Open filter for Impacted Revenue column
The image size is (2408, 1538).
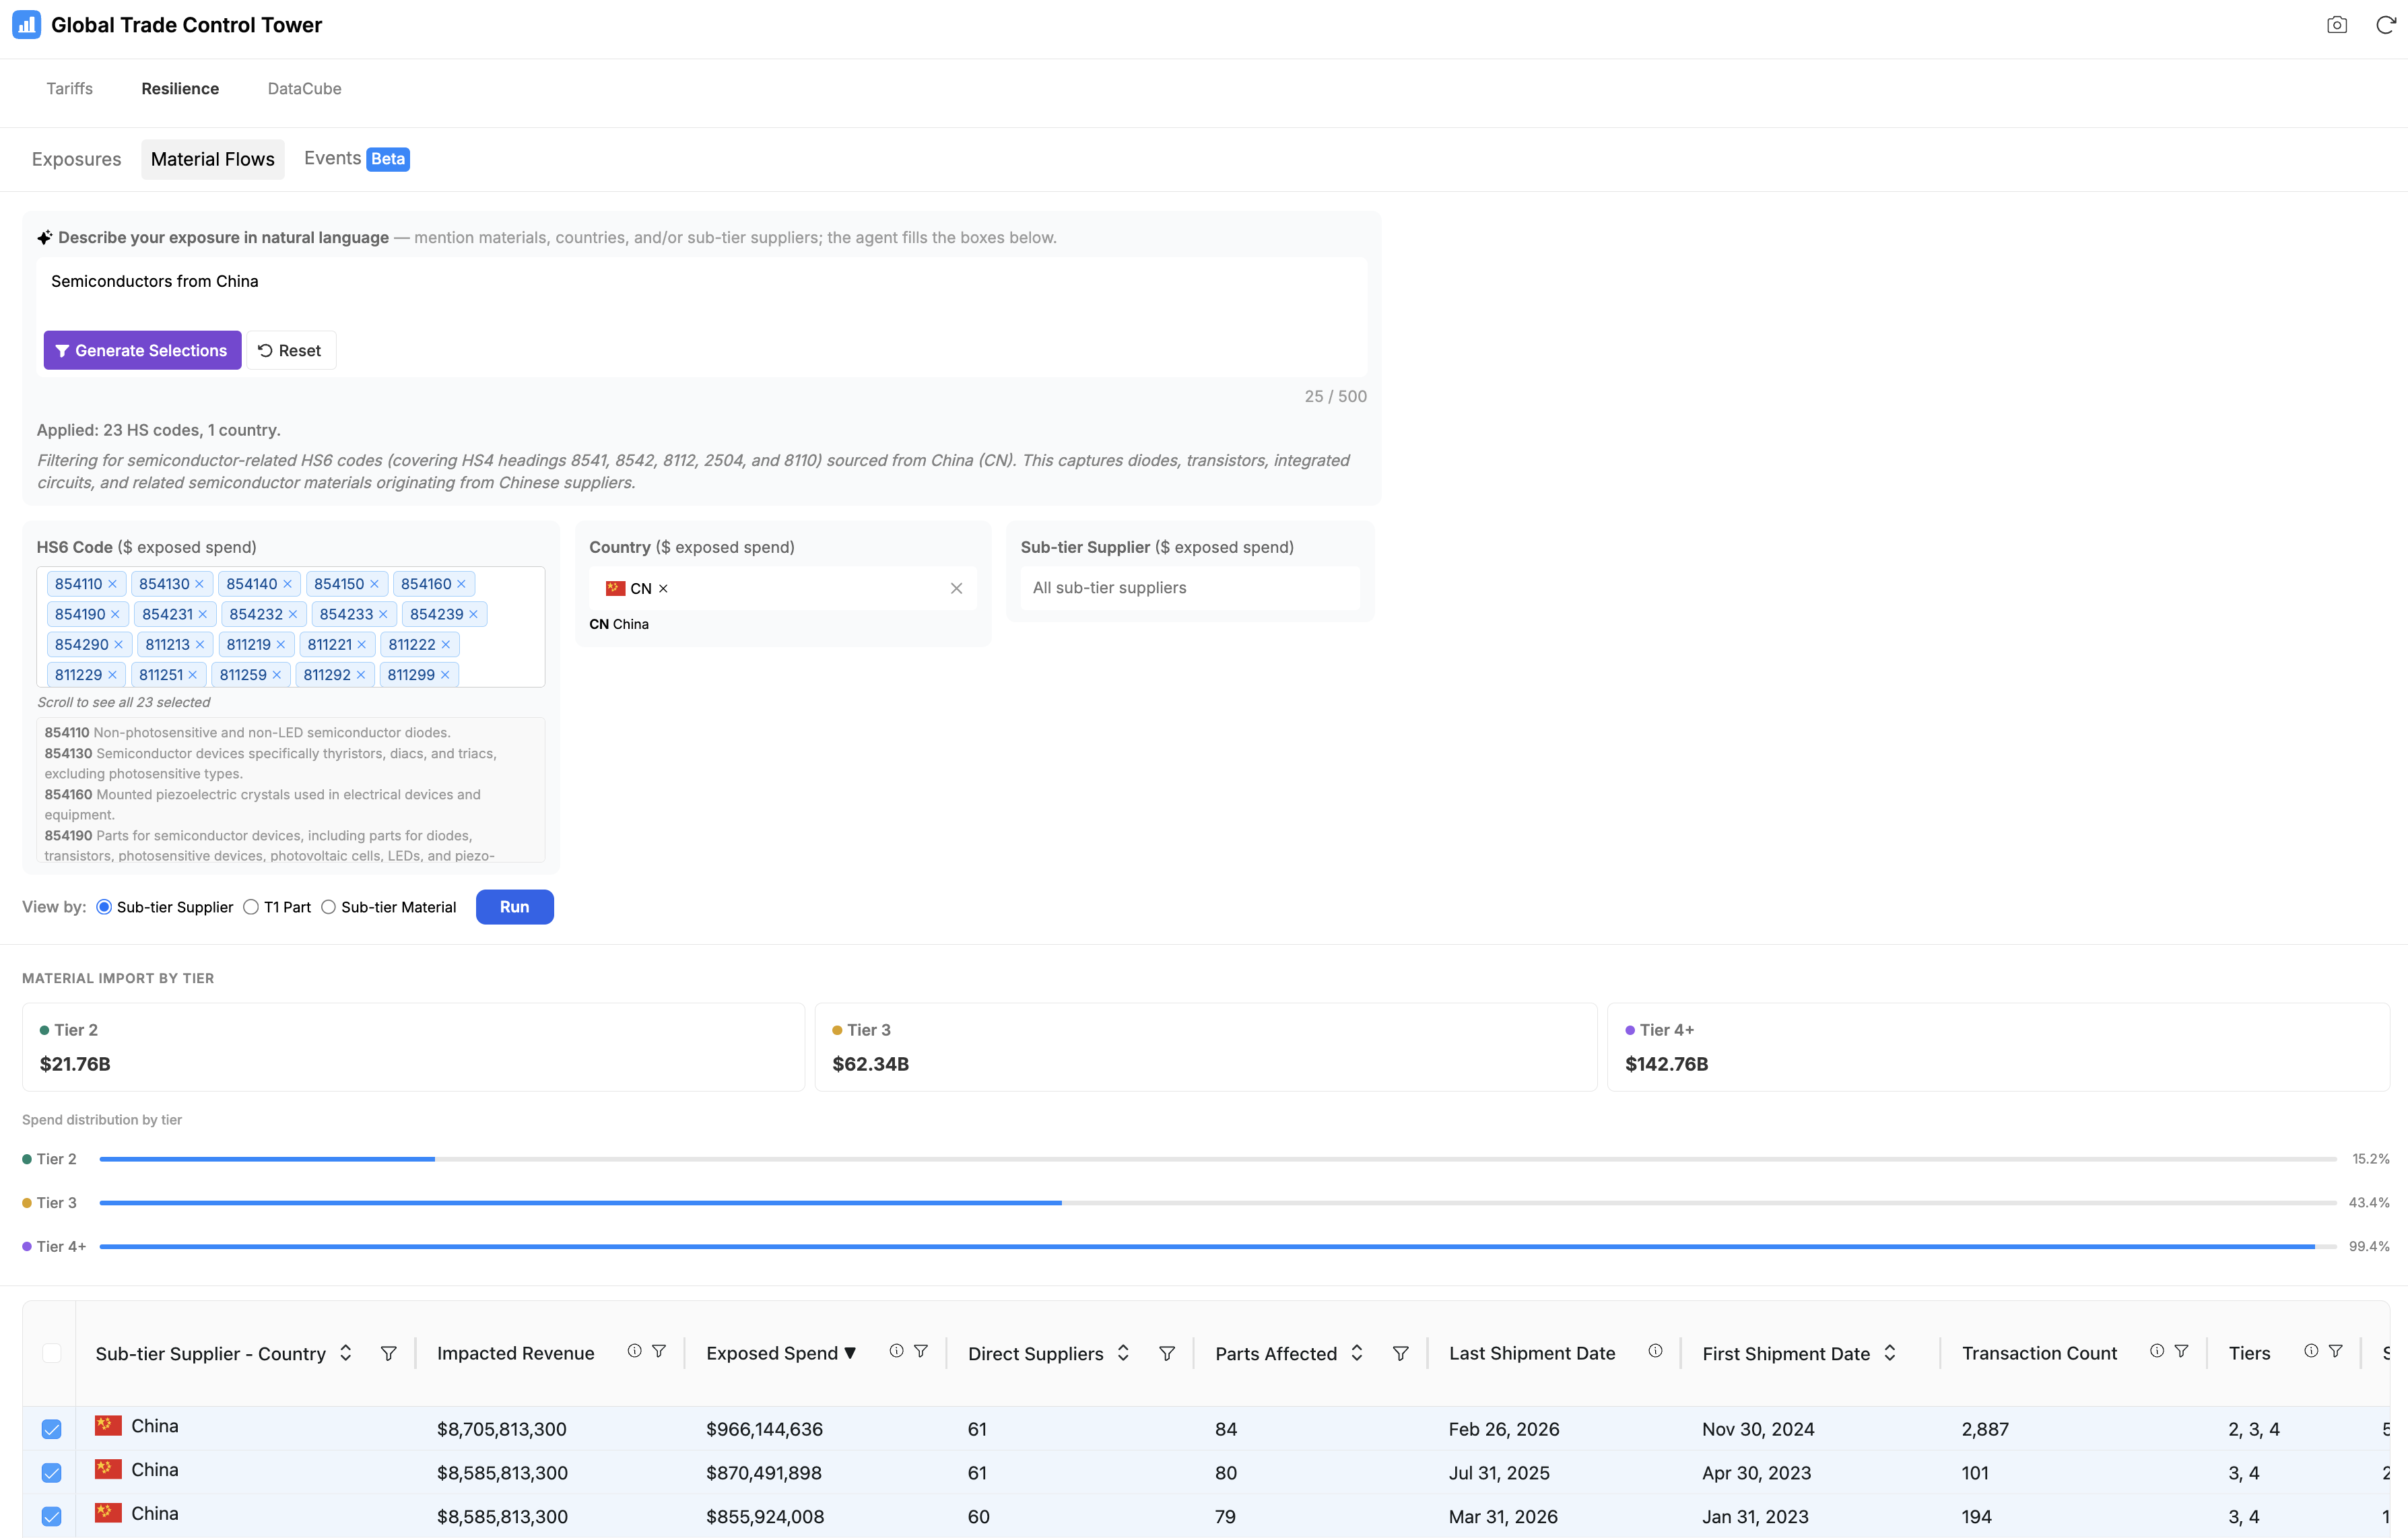pyautogui.click(x=659, y=1351)
